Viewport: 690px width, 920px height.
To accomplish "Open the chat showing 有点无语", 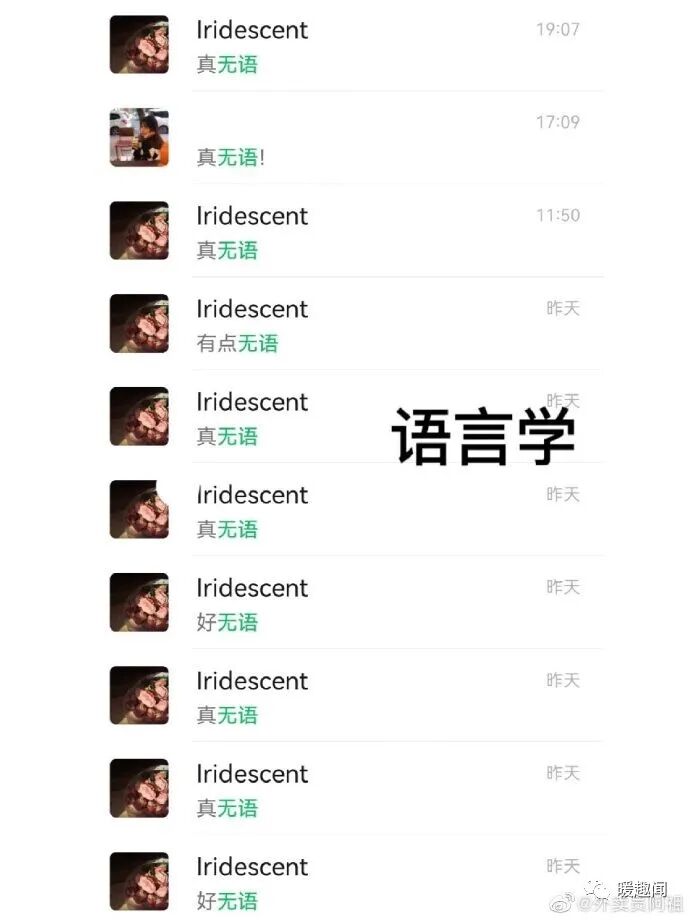I will [x=356, y=324].
